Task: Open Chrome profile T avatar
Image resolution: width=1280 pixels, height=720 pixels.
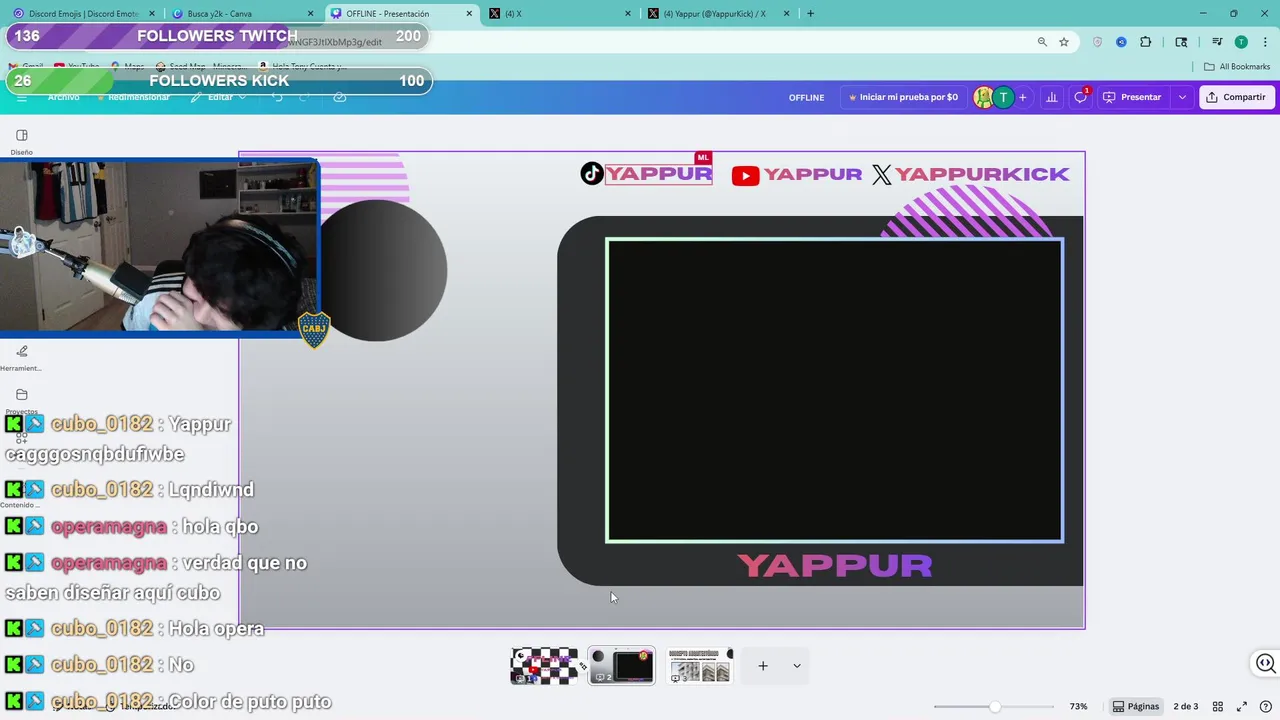Action: [x=1241, y=42]
